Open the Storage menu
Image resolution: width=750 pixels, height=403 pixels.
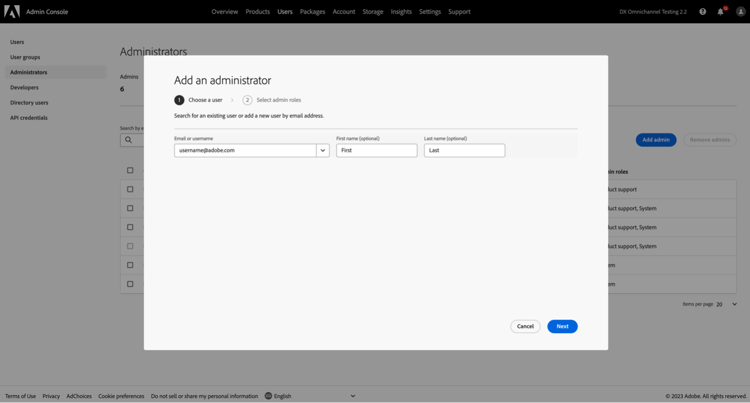[373, 11]
